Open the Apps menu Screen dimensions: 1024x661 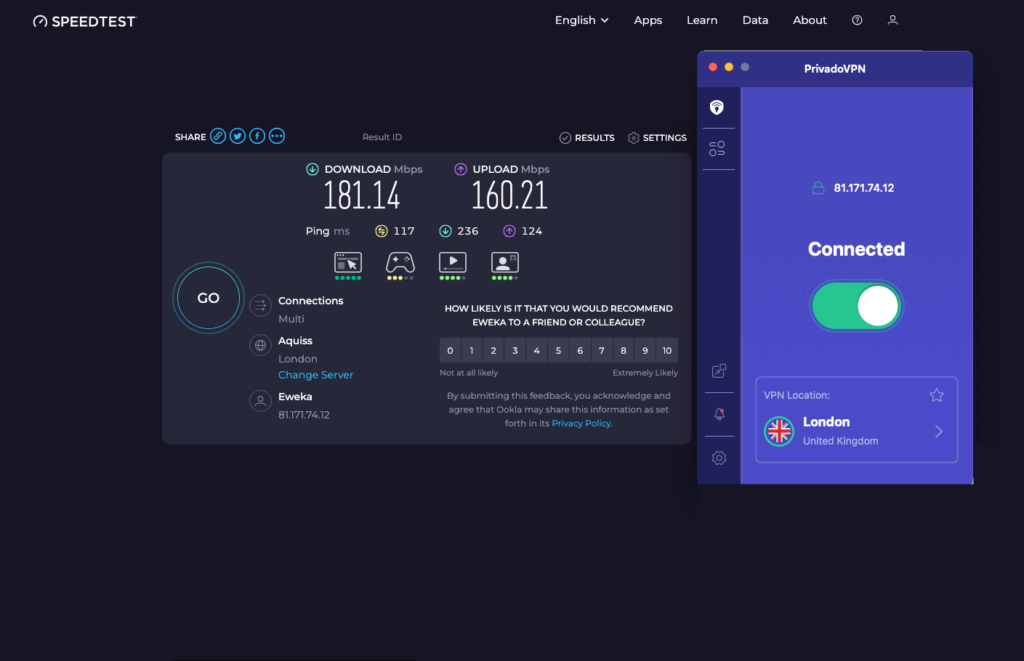[648, 20]
